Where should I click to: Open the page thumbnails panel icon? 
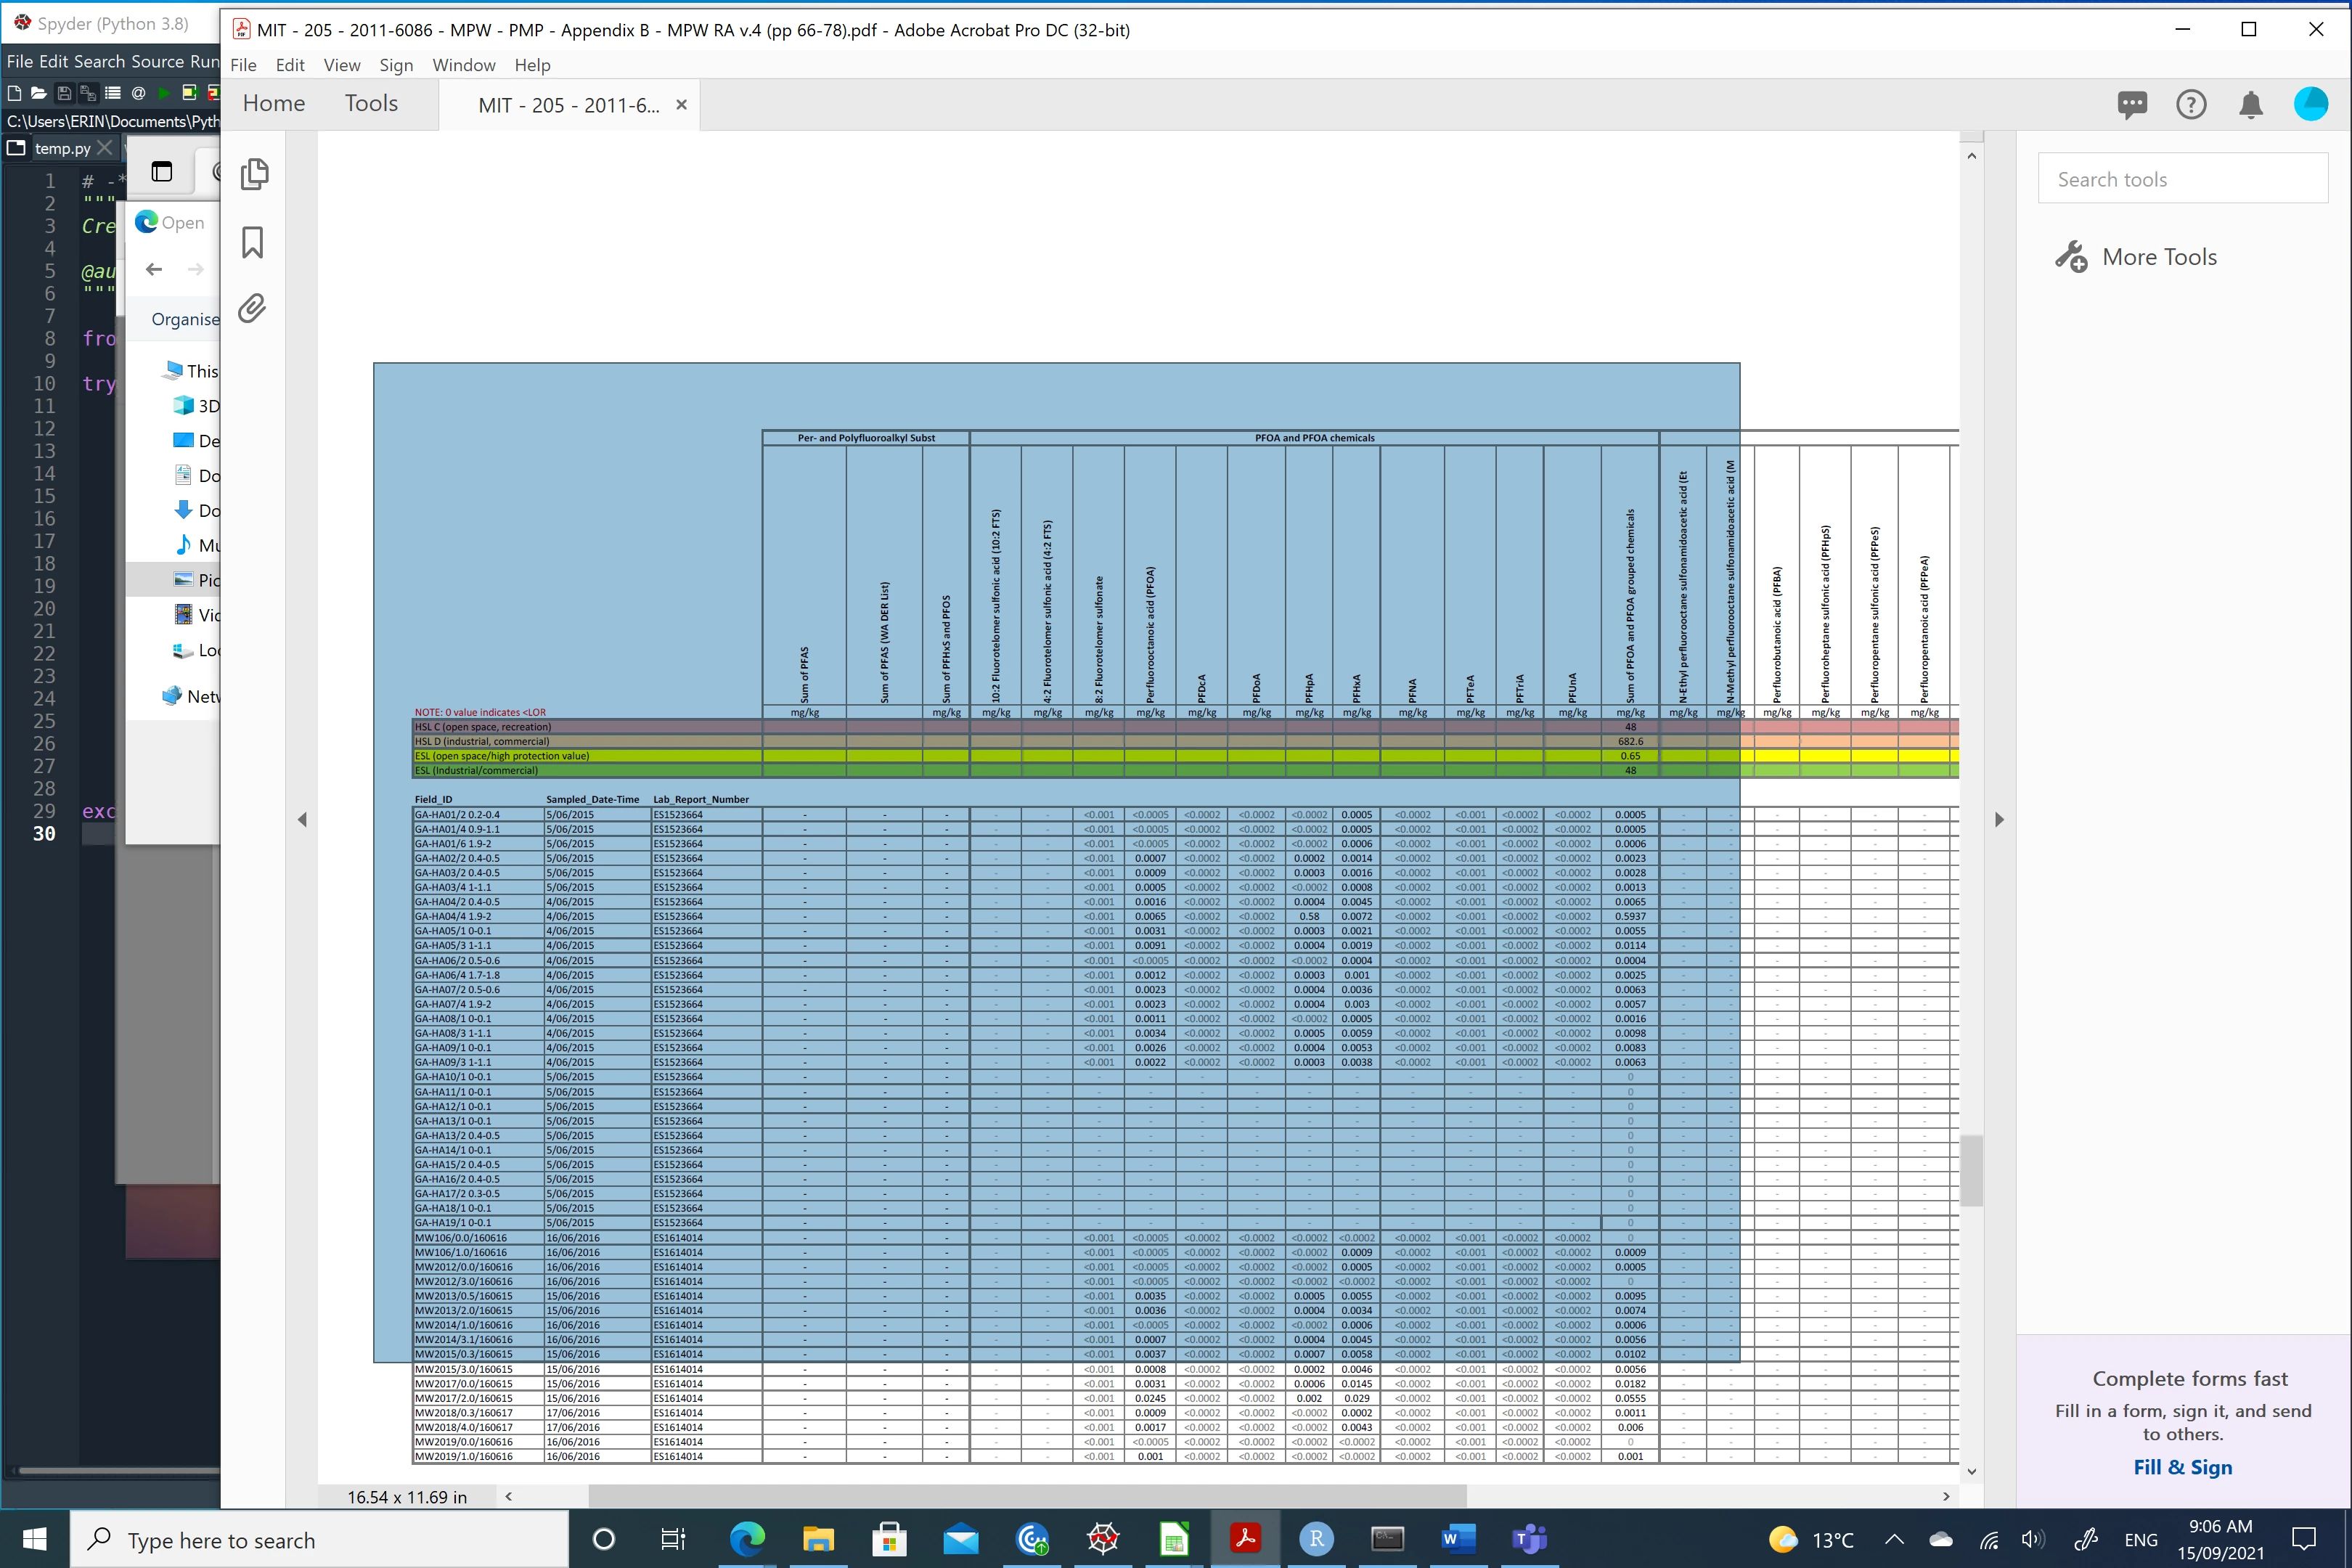(254, 174)
